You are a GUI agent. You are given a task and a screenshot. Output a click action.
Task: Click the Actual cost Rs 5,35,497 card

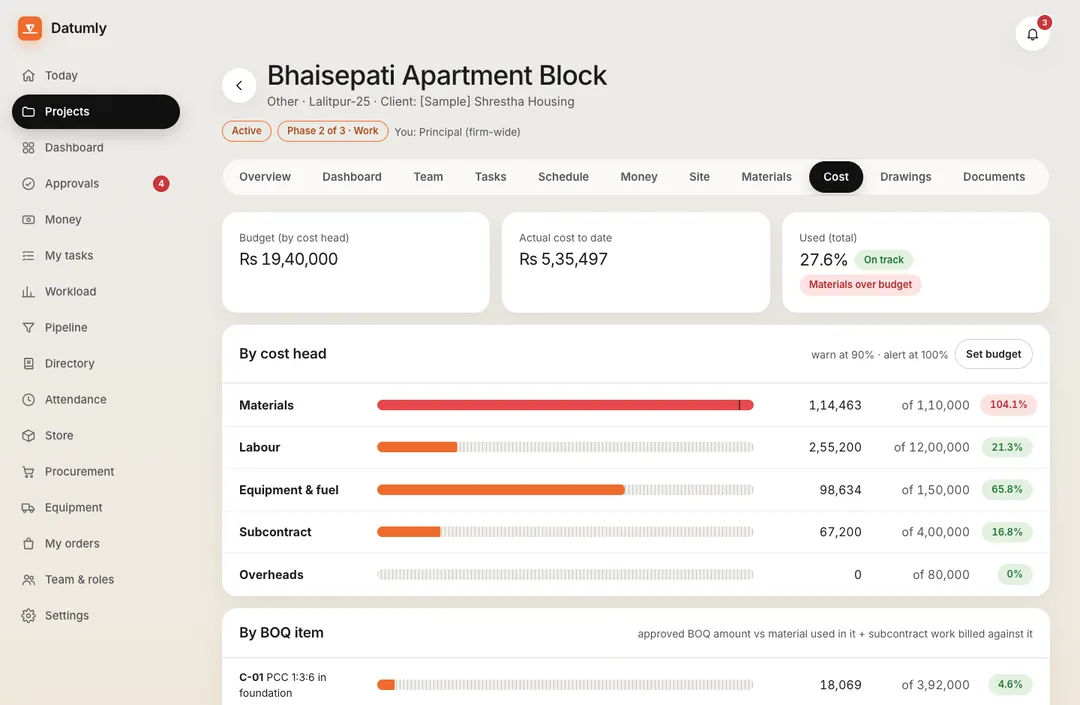tap(636, 262)
